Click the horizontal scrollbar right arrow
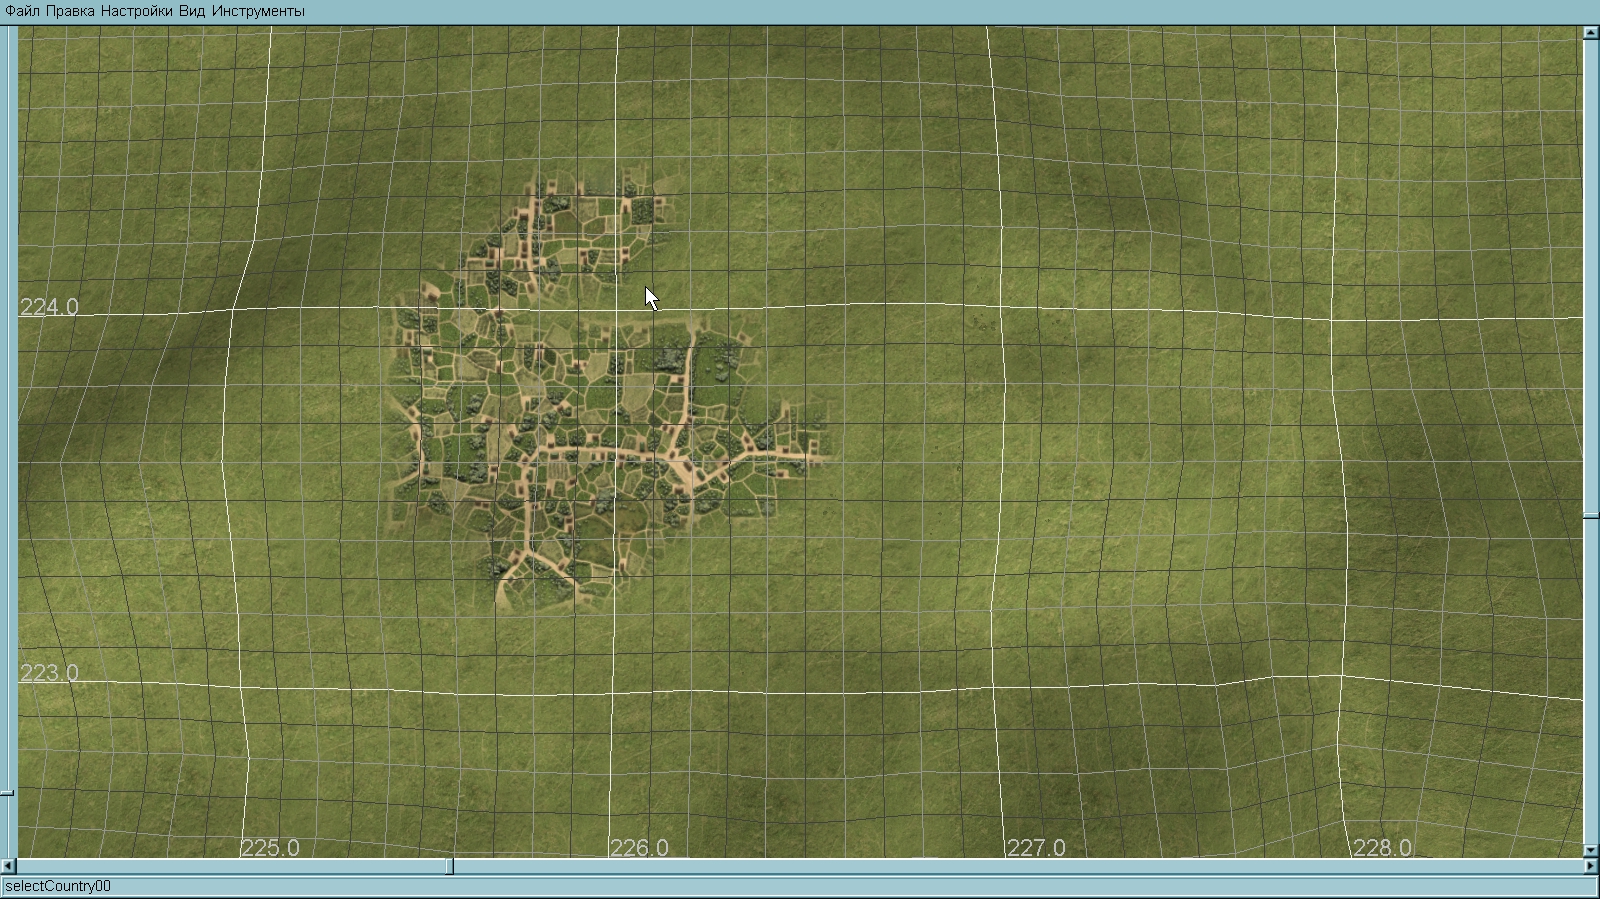 click(1591, 866)
